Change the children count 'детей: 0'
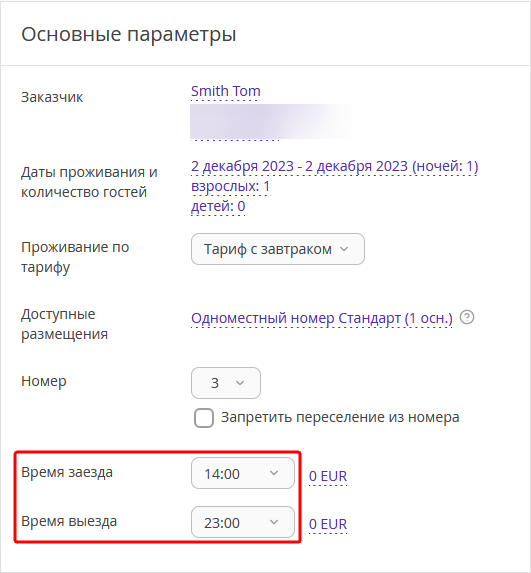Viewport: 531px width, 573px height. 218,206
